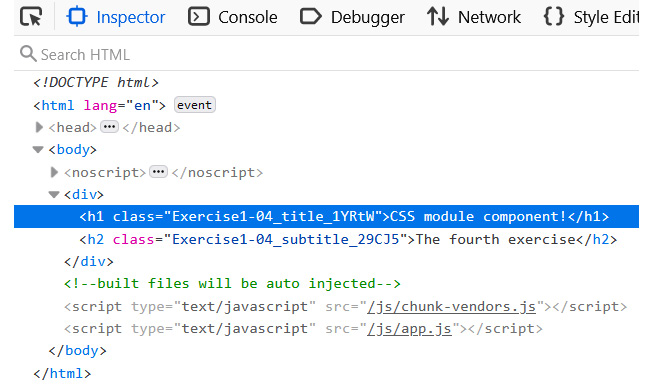Select the html lang="en" opening tag
654x389 pixels.
[x=99, y=105]
